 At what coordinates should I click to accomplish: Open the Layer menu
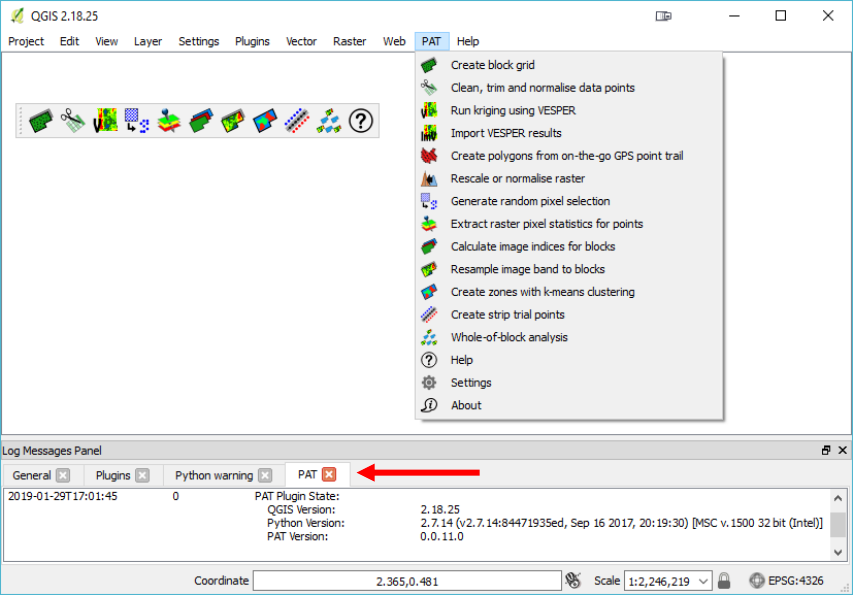tap(148, 41)
